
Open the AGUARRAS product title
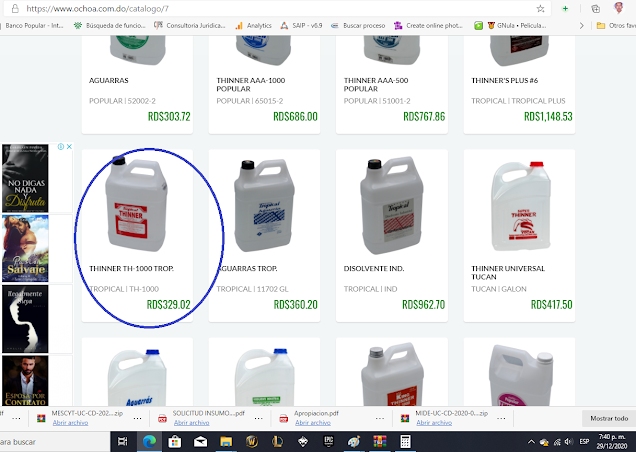click(109, 80)
